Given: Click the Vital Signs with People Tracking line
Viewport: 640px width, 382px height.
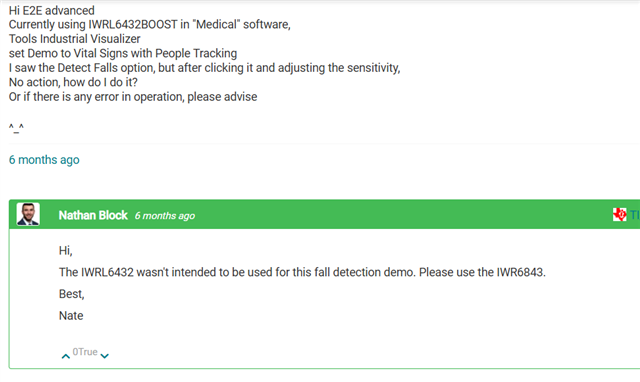Looking at the screenshot, I should tap(123, 53).
